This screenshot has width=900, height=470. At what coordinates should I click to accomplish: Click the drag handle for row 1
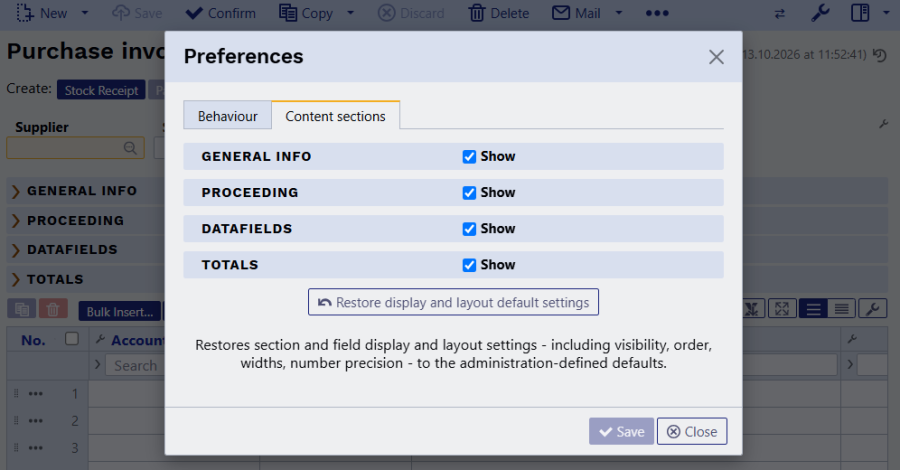click(x=16, y=394)
